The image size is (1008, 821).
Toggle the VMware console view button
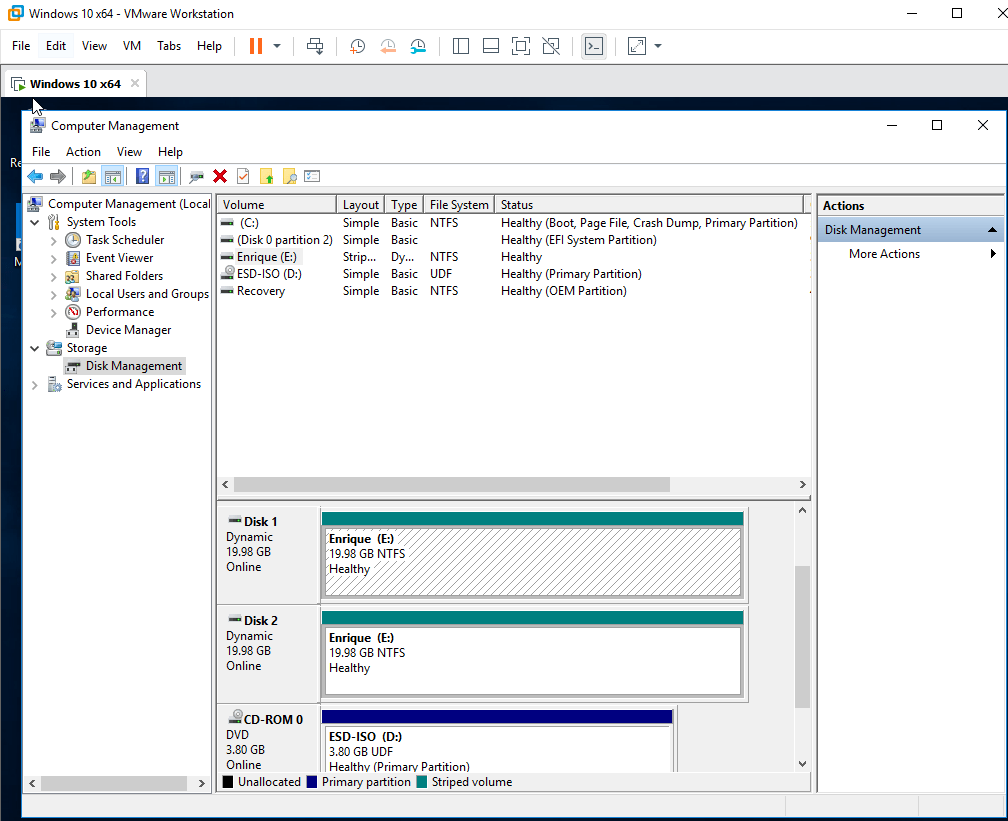tap(593, 46)
